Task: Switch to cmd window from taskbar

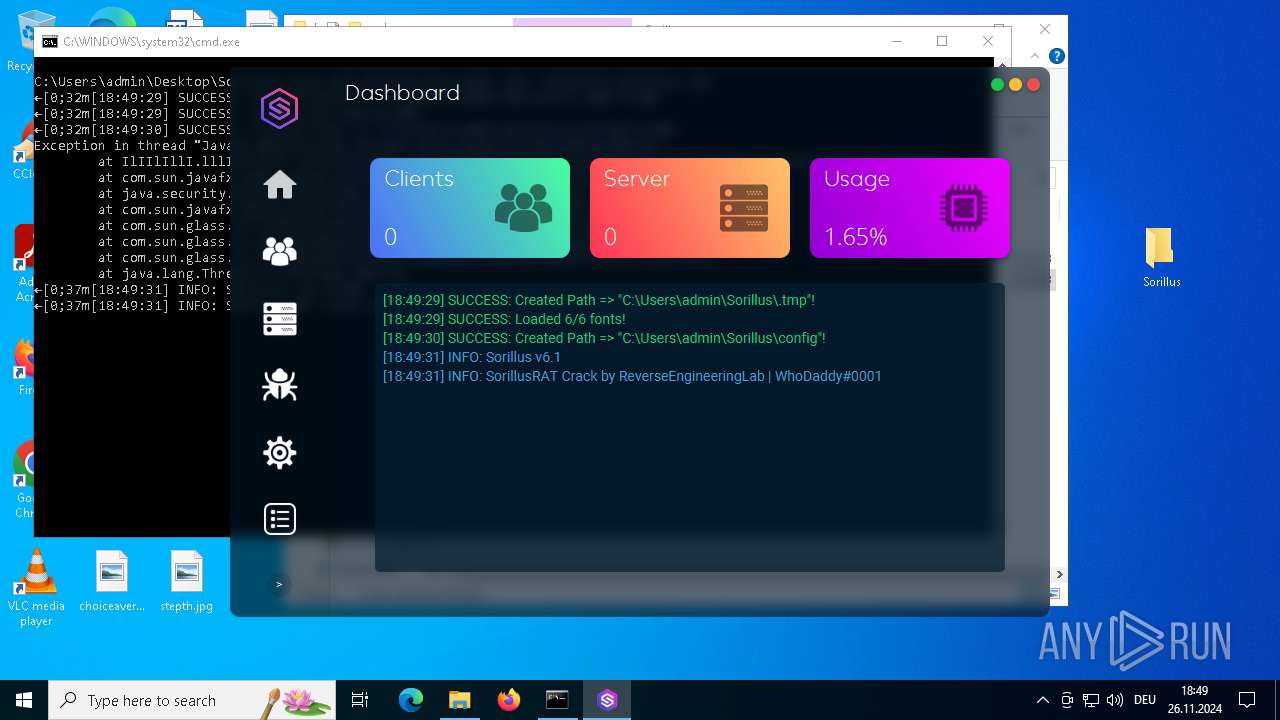Action: (557, 700)
